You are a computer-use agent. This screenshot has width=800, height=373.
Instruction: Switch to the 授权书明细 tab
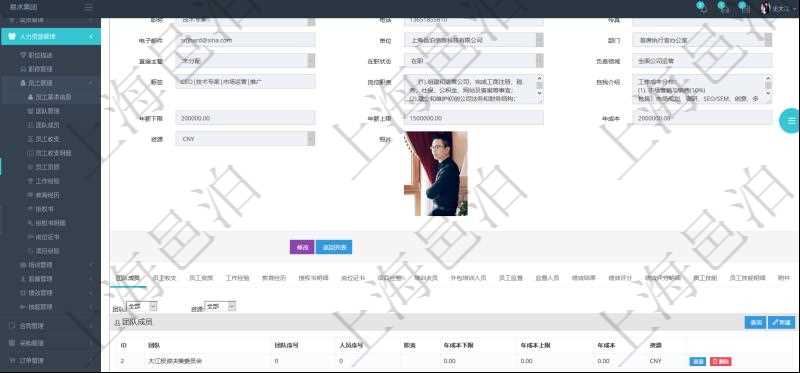coord(313,278)
